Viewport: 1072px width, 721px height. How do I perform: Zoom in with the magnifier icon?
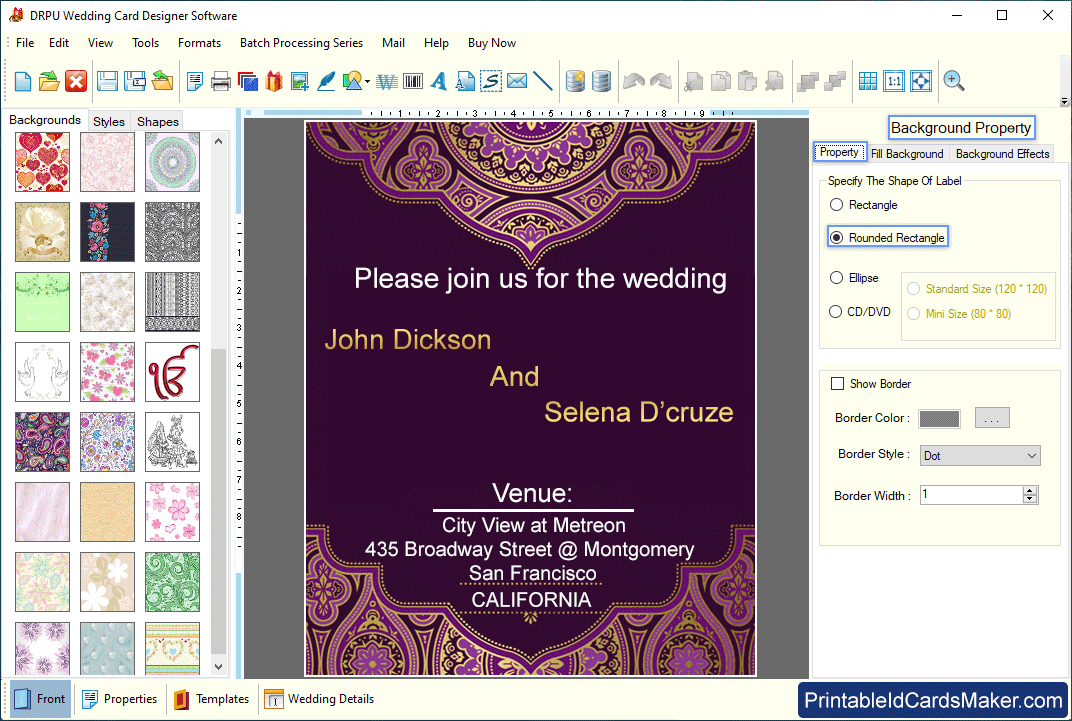pyautogui.click(x=954, y=81)
